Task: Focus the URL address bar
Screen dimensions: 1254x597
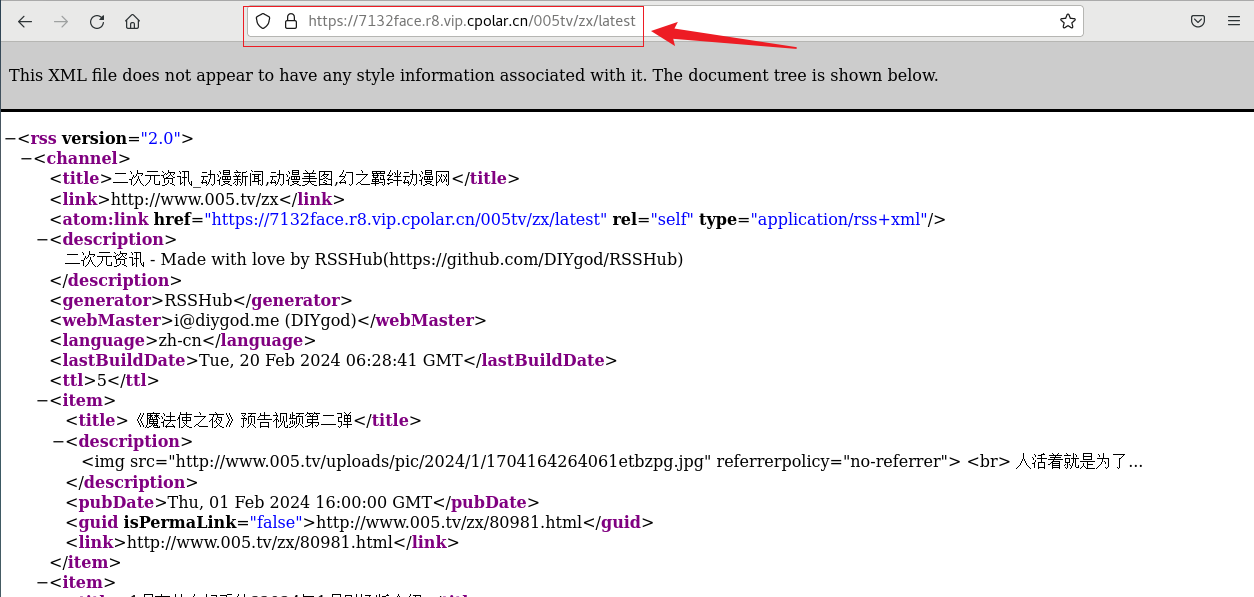Action: pyautogui.click(x=665, y=21)
